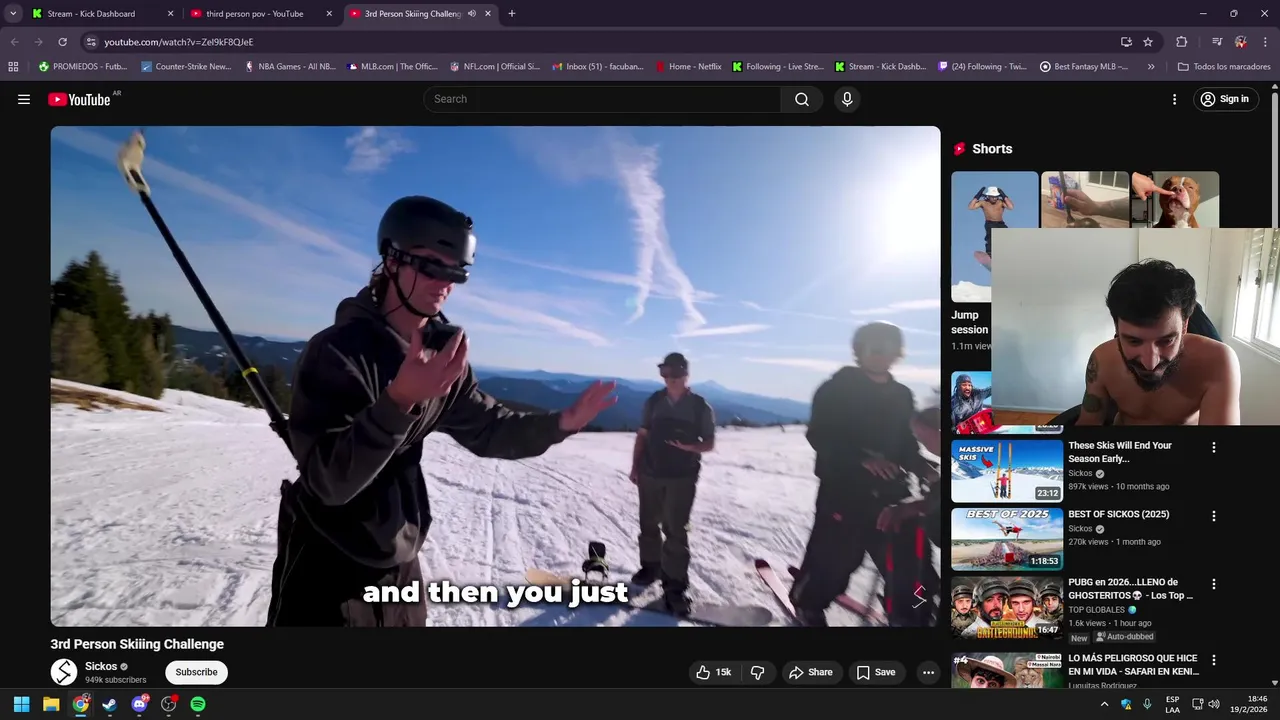
Task: Open the Windows Start menu
Action: click(x=22, y=704)
